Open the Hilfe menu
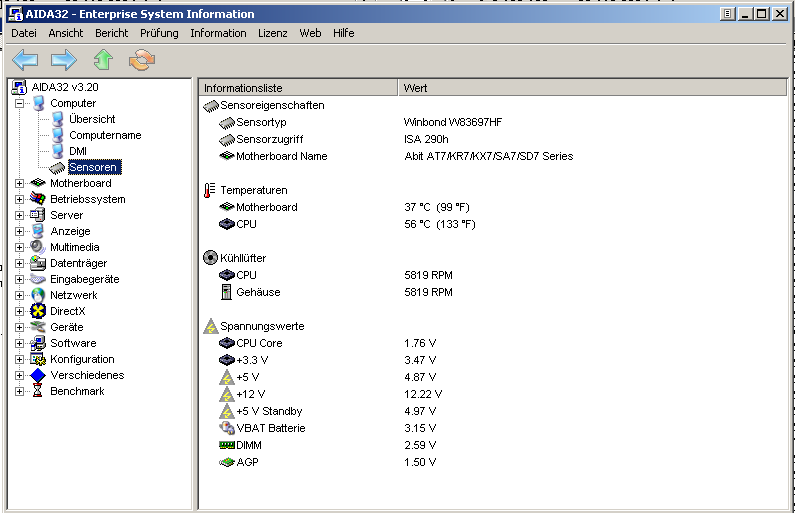795x513 pixels. 343,33
